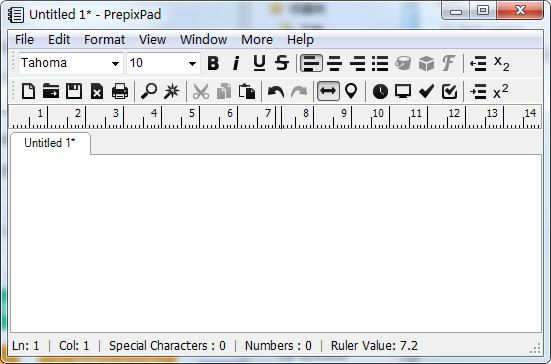Maximize the PrepixPad window
The width and height of the screenshot is (551, 364).
pos(483,11)
